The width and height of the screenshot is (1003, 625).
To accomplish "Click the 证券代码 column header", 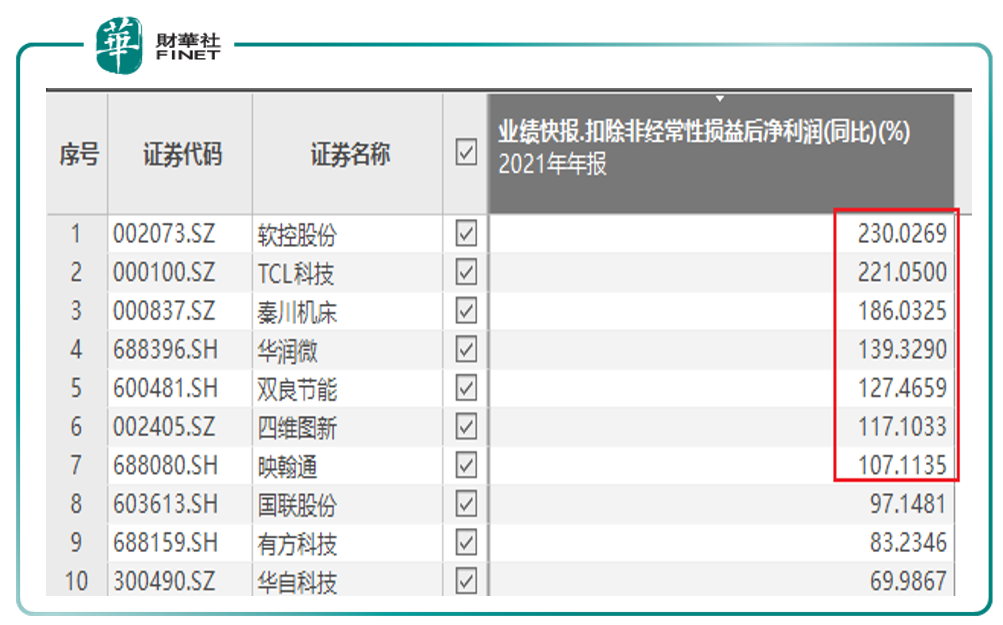I will (x=182, y=154).
